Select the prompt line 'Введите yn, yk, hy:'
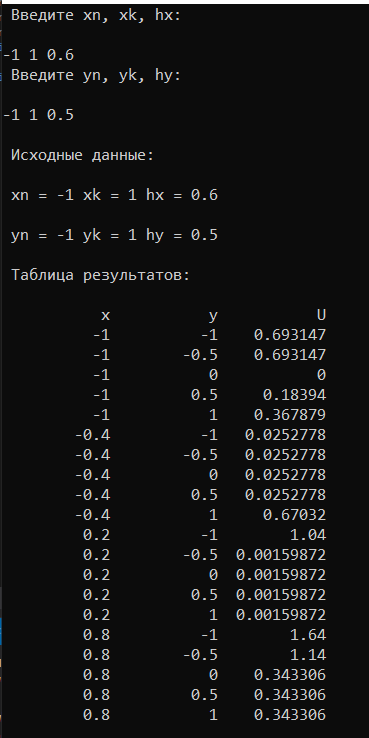Viewport: 369px width, 738px height. tap(96, 75)
